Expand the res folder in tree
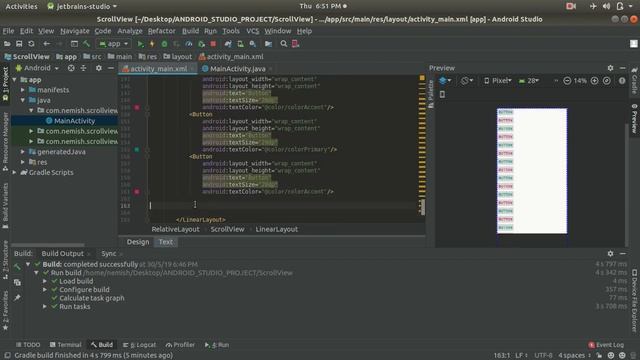The width and height of the screenshot is (640, 360). click(23, 162)
